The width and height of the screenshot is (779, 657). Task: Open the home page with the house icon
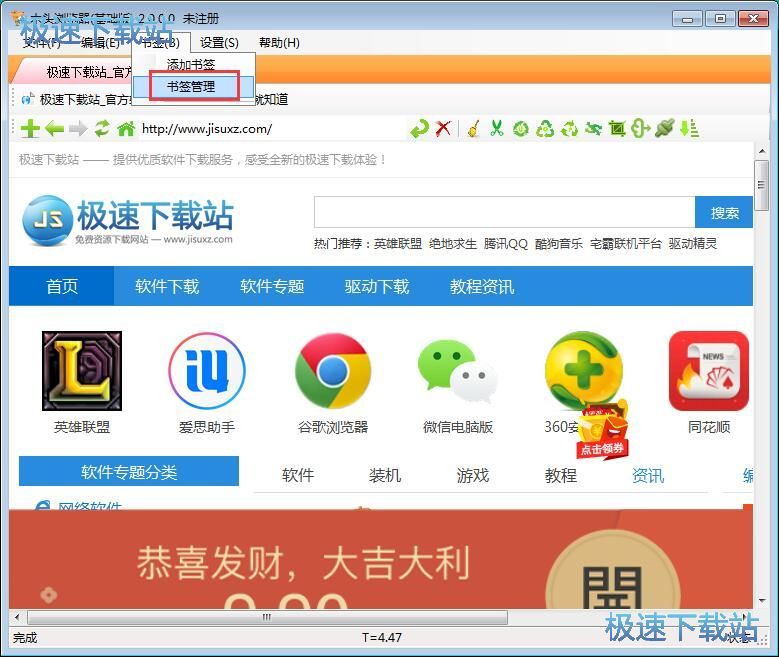click(126, 128)
